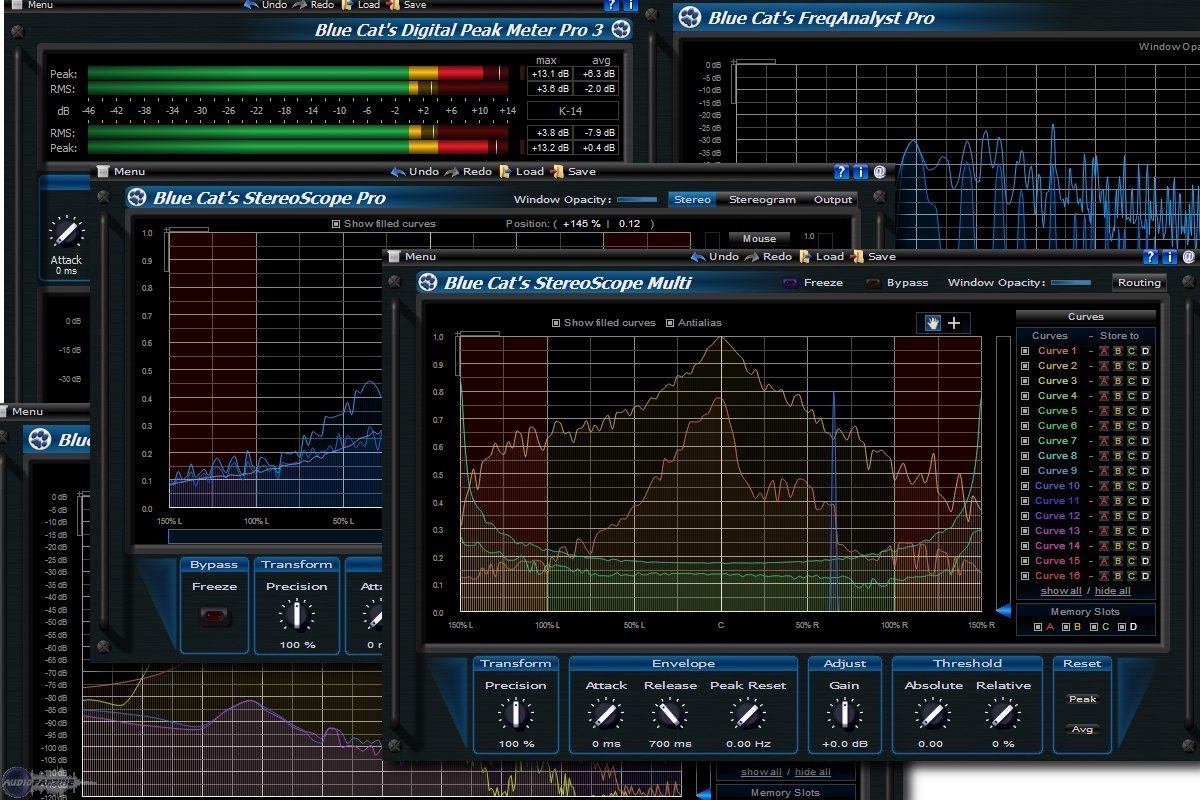Click Precision knob in StereoScope Multi Transform
This screenshot has height=800, width=1200.
click(x=516, y=715)
